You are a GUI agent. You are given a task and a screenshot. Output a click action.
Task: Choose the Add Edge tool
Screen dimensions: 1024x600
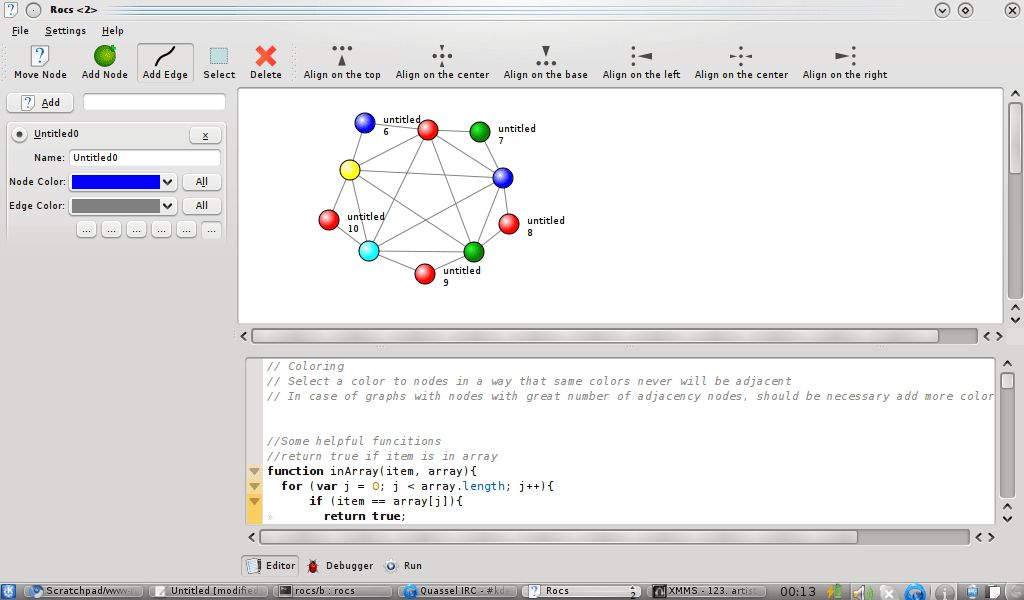[165, 62]
